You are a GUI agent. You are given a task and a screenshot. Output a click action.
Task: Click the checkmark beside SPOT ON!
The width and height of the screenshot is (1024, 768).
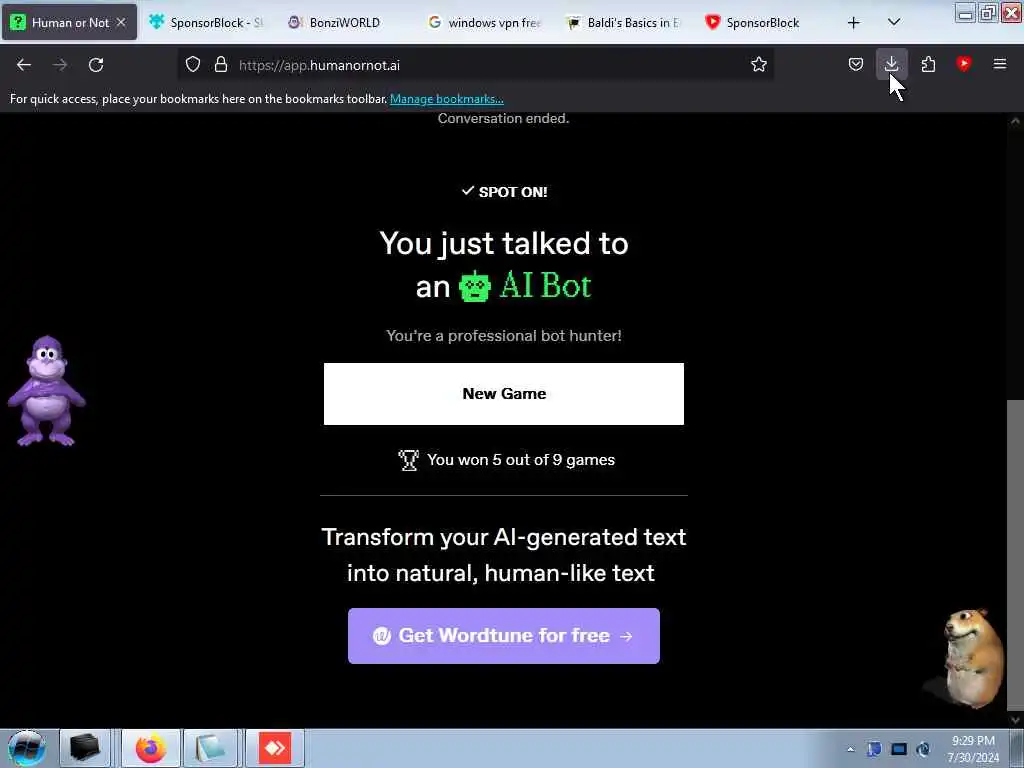pyautogui.click(x=468, y=191)
